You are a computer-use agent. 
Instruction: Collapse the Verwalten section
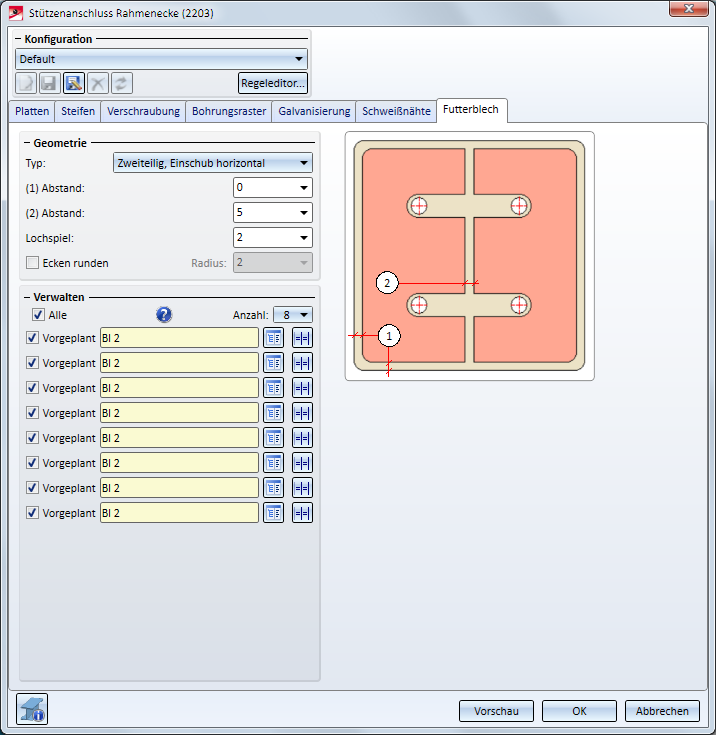click(27, 297)
